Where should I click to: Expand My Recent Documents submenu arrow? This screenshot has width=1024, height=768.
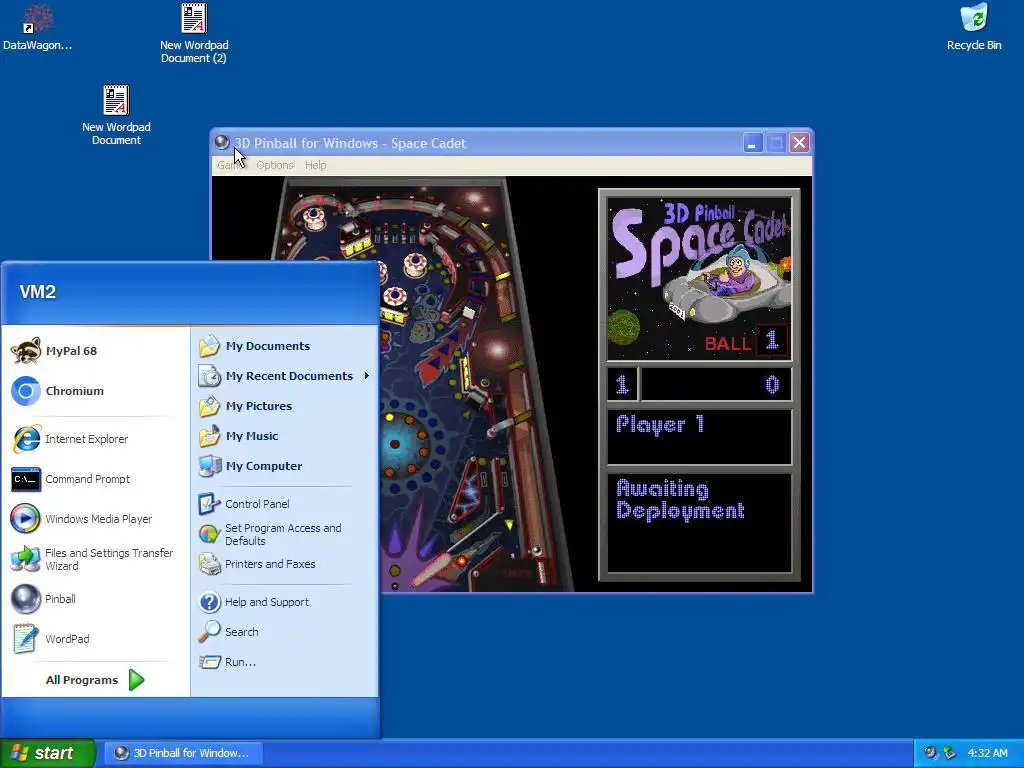tap(367, 376)
